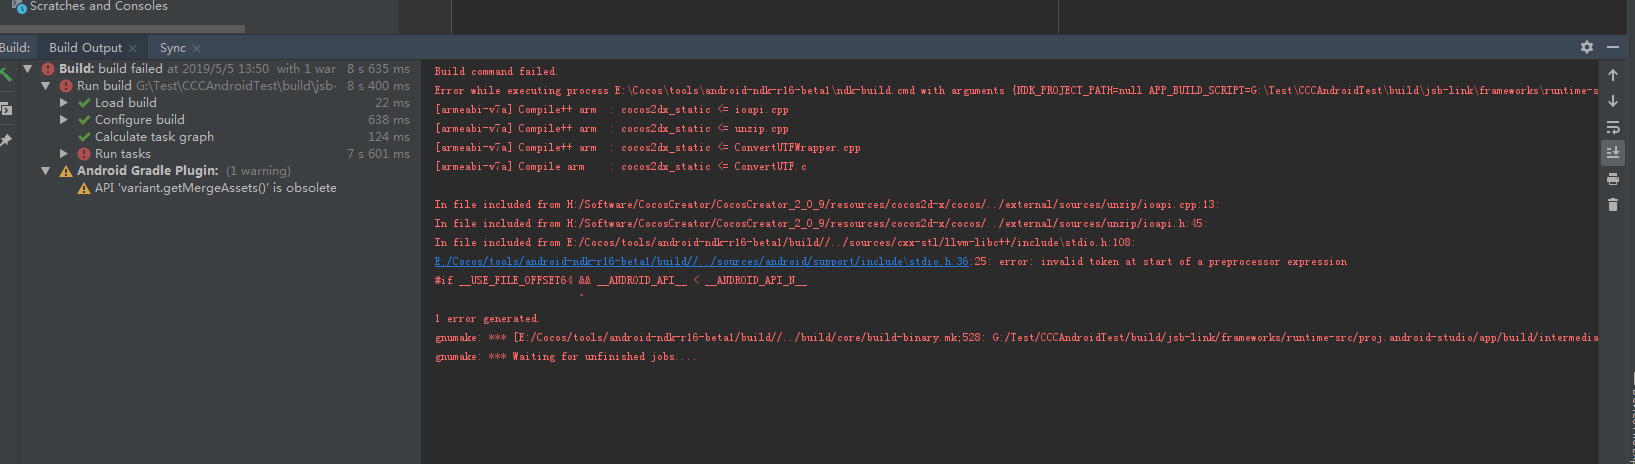
Task: Click the green hammer build icon
Action: (x=5, y=74)
